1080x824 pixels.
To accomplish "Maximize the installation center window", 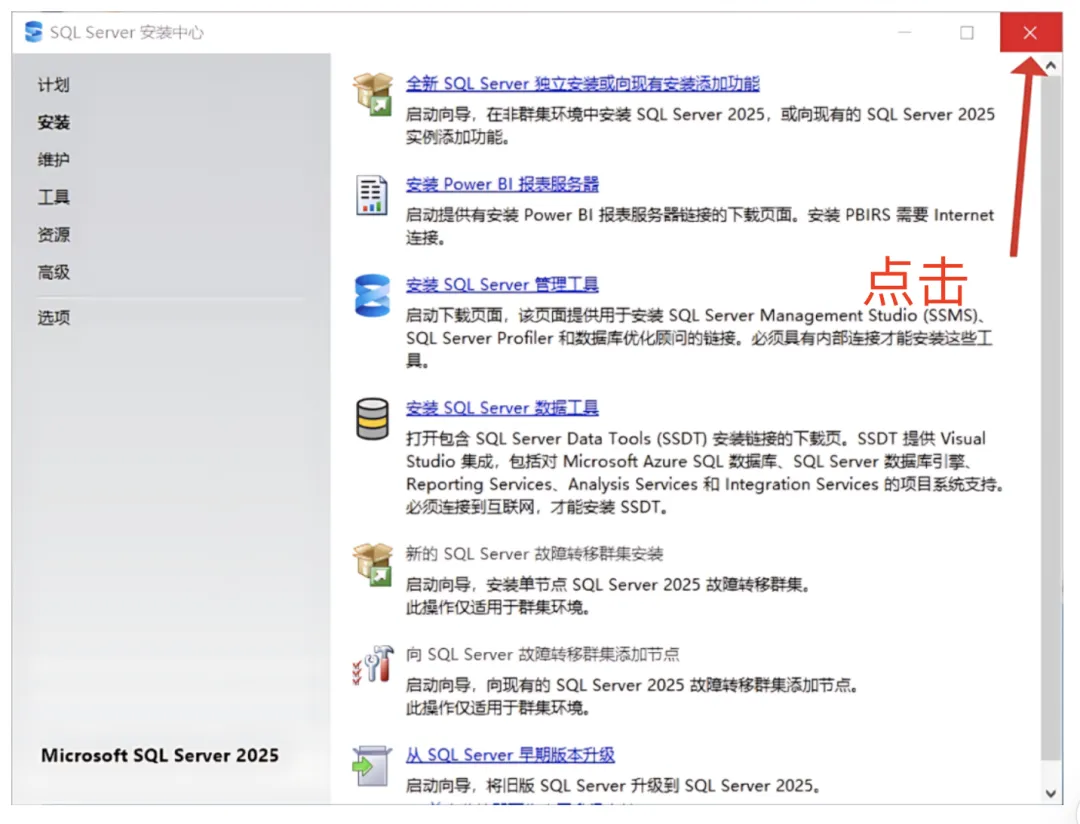I will [967, 32].
